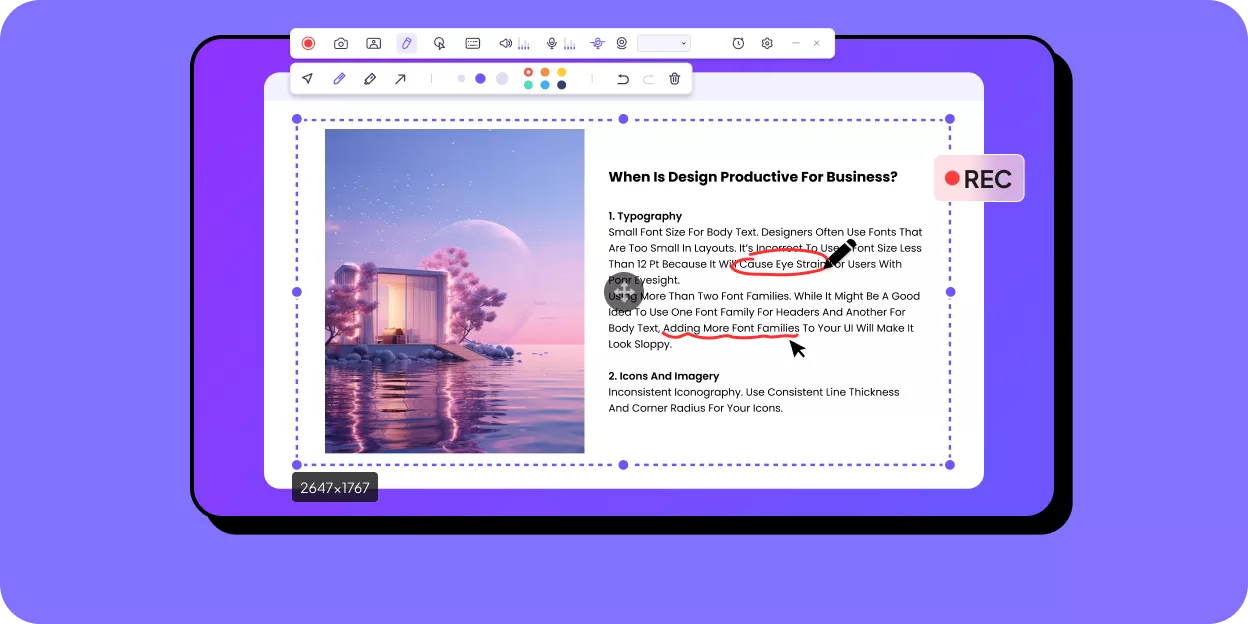Select the pointer arrow cursor tool

click(308, 78)
